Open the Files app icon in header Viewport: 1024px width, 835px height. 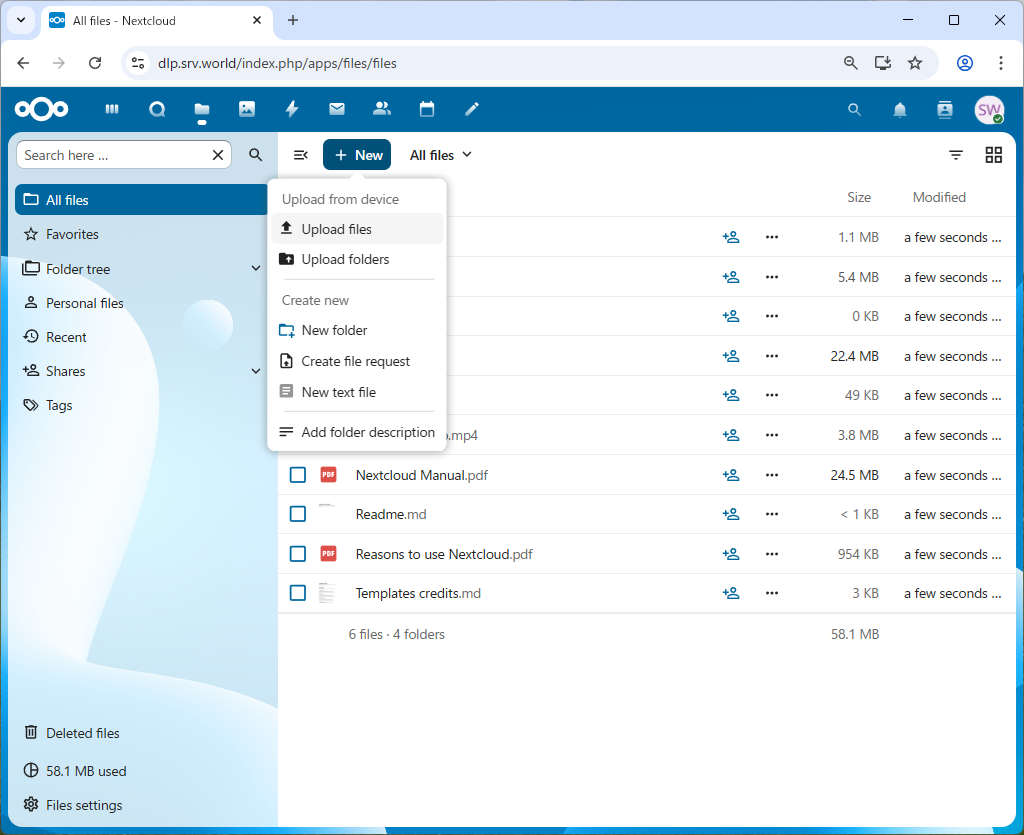[202, 109]
